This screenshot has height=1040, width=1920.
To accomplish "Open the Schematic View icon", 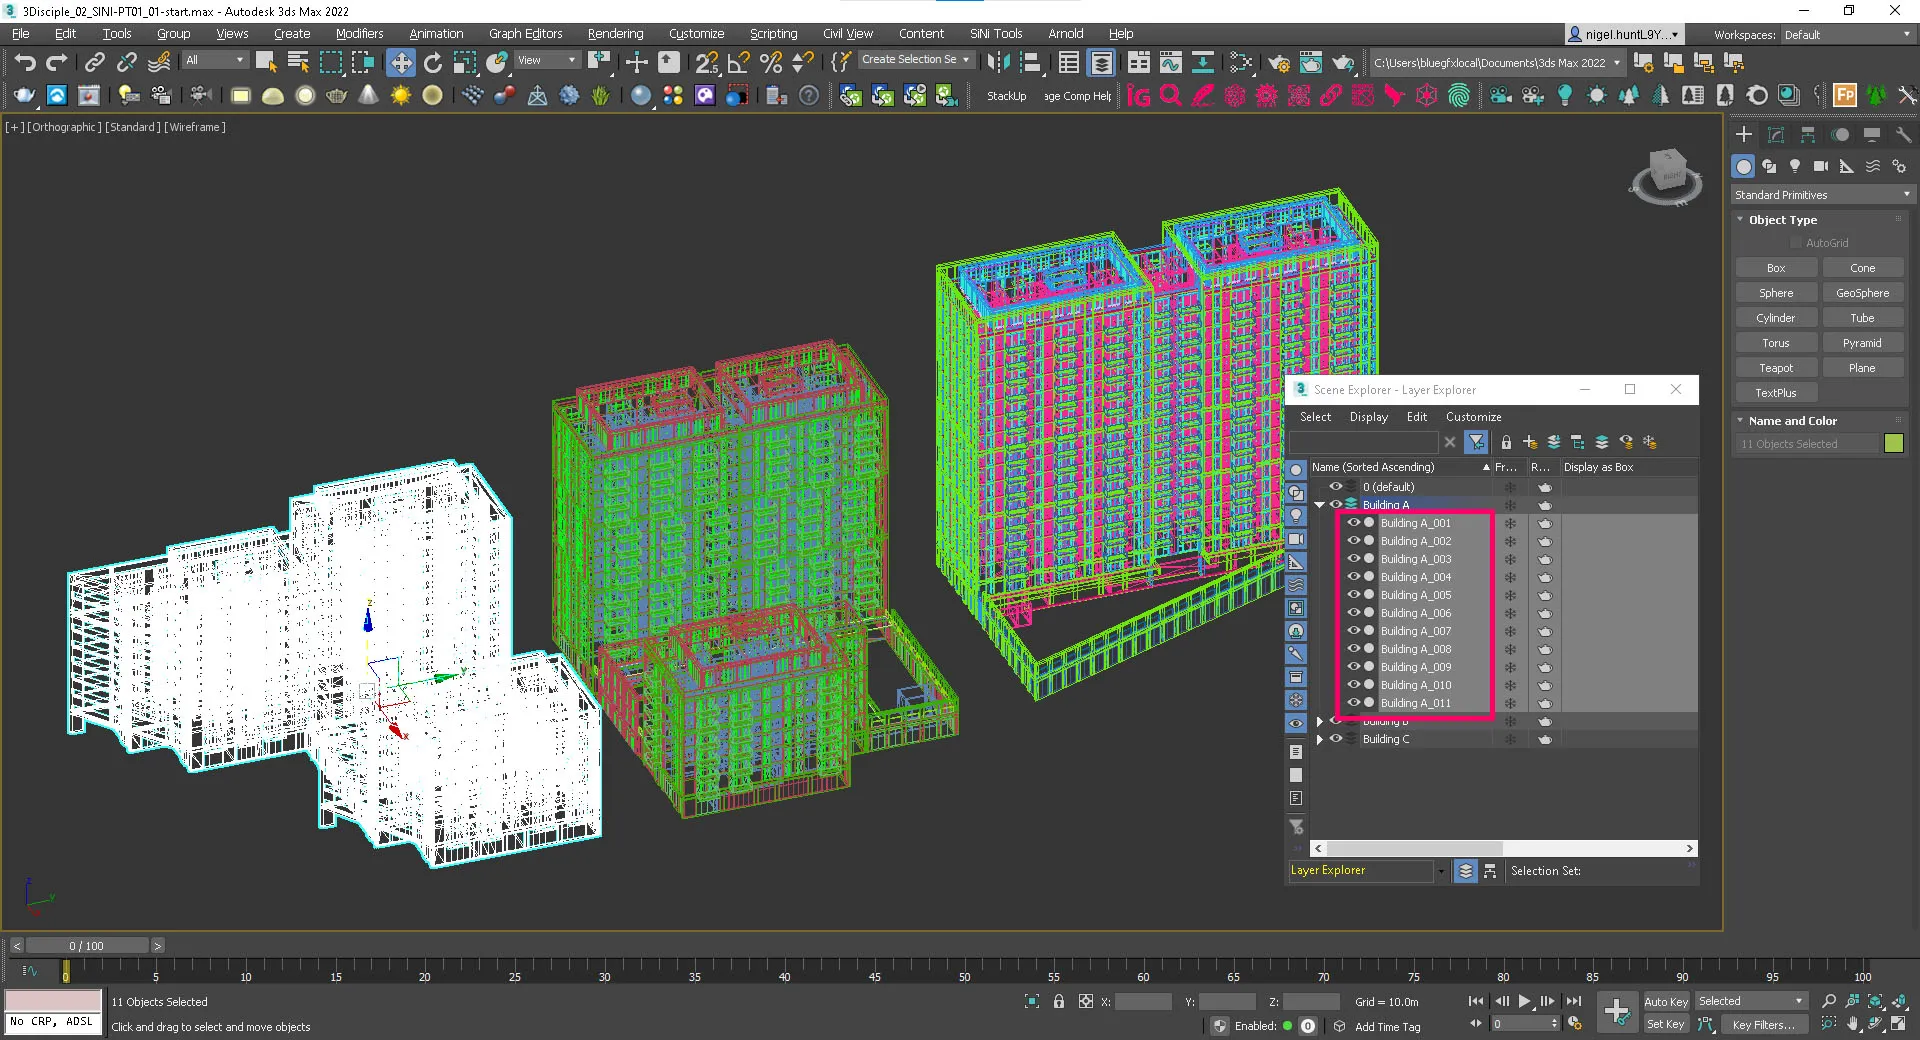I will click(1203, 62).
